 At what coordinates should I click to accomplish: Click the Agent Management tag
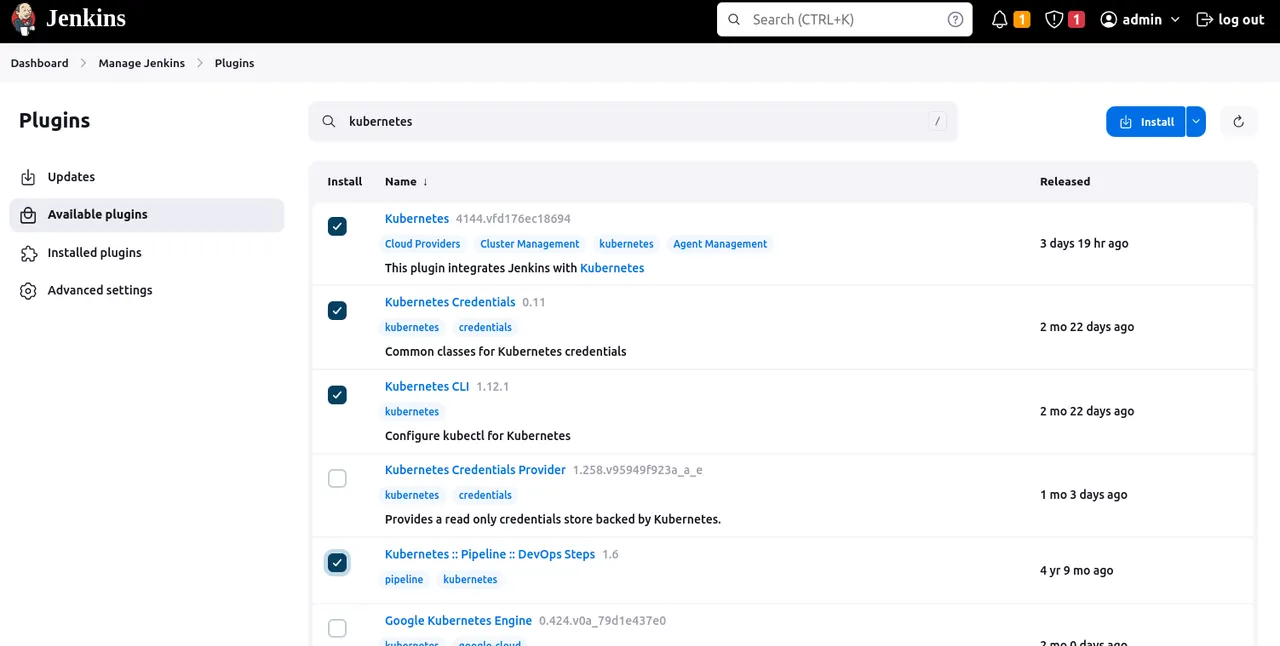720,244
